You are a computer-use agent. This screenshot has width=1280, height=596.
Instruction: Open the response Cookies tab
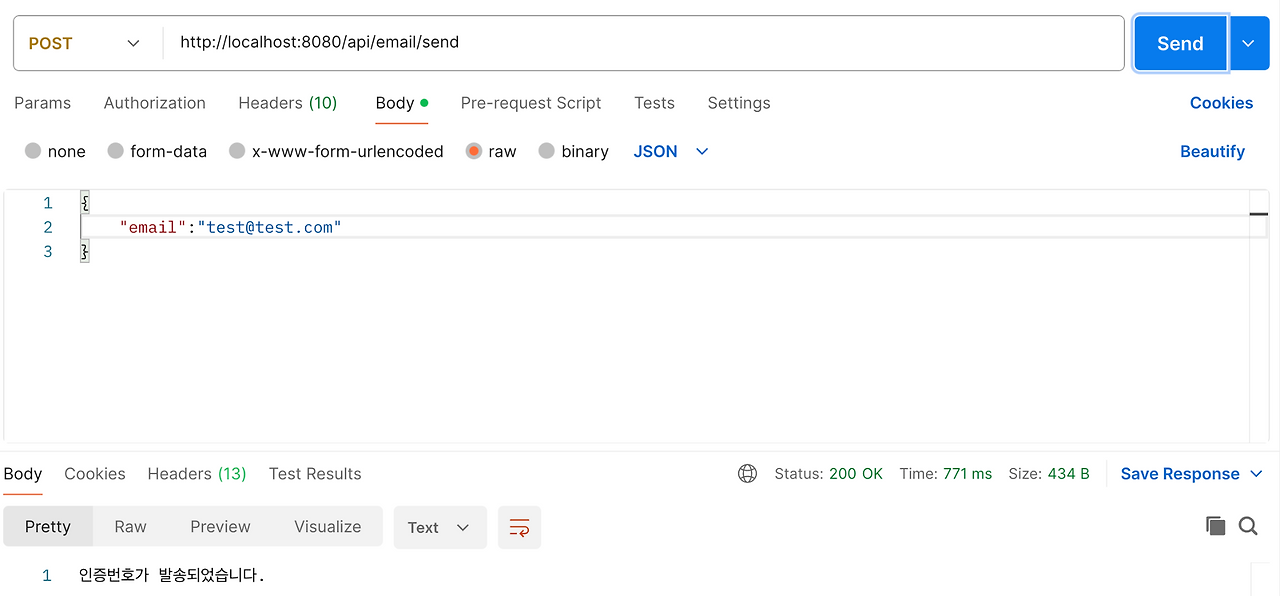click(x=95, y=474)
